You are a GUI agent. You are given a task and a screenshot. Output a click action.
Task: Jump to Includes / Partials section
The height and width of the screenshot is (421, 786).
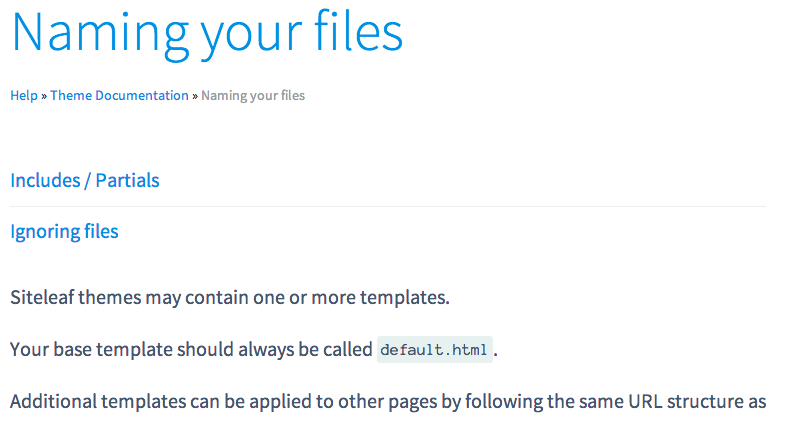(85, 180)
